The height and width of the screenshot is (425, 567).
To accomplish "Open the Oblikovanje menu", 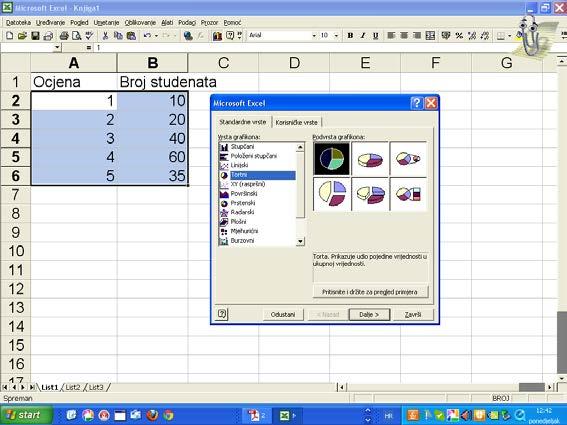I will click(140, 22).
